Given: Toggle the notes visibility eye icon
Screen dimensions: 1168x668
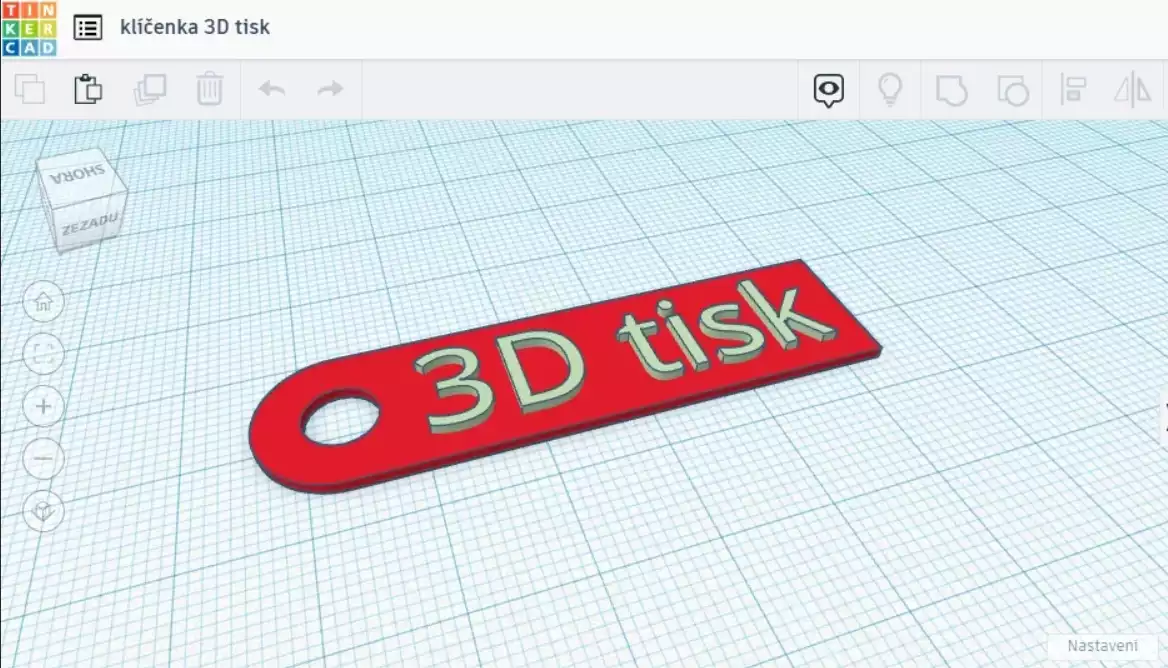Looking at the screenshot, I should [828, 91].
